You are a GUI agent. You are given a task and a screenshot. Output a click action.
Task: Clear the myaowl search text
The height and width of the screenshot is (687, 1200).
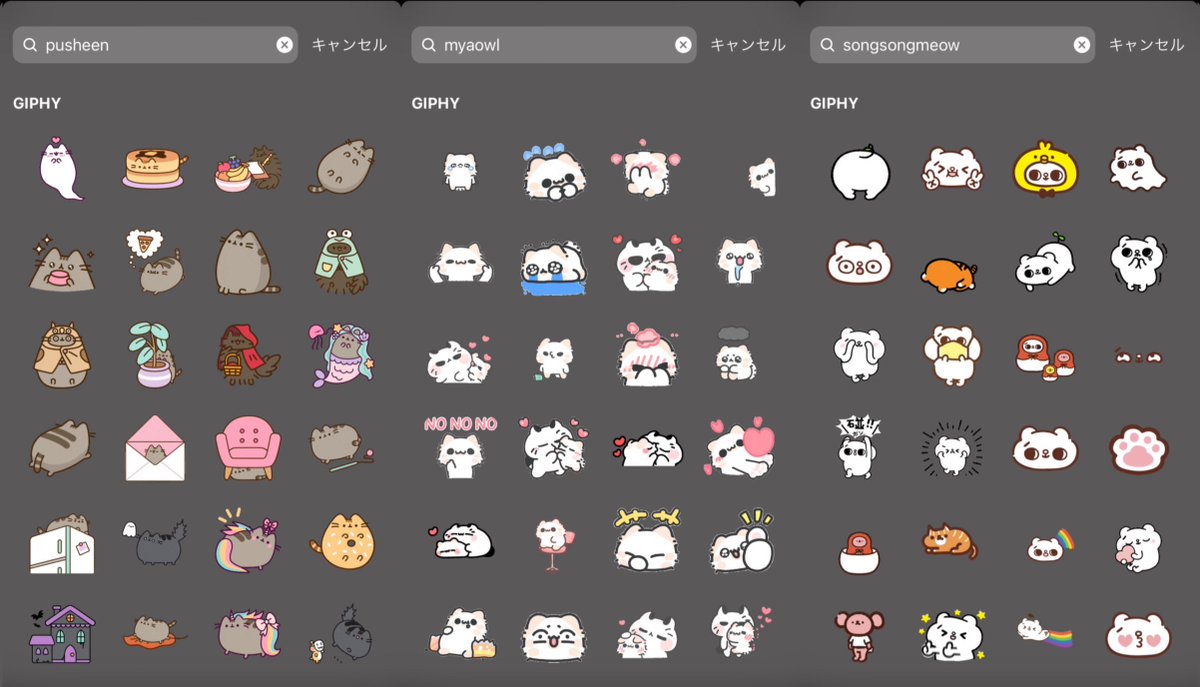tap(683, 45)
